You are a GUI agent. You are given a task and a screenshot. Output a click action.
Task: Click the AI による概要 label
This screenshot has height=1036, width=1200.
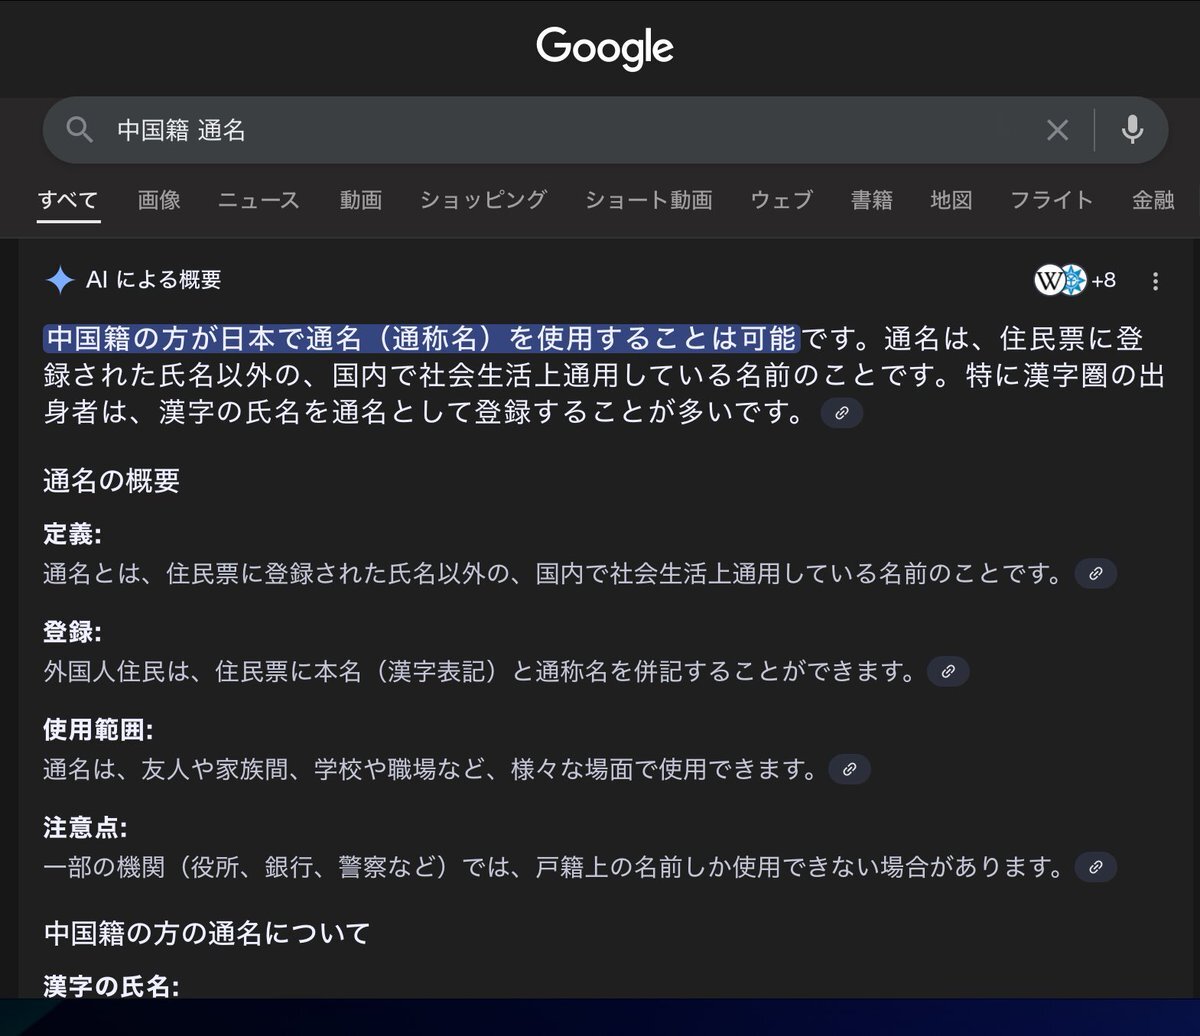click(x=154, y=280)
